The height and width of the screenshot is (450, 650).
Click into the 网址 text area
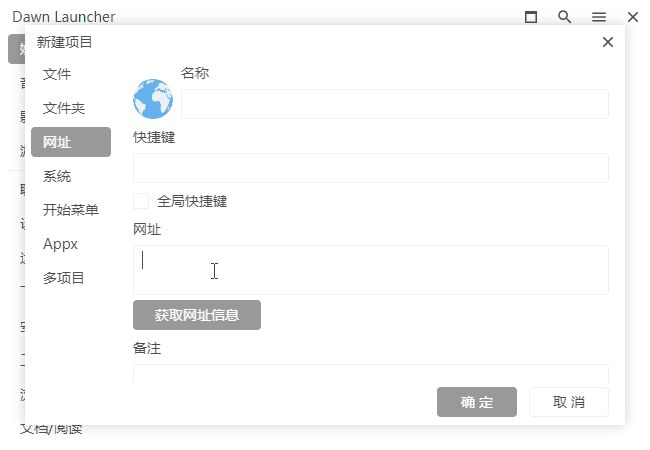pos(370,270)
